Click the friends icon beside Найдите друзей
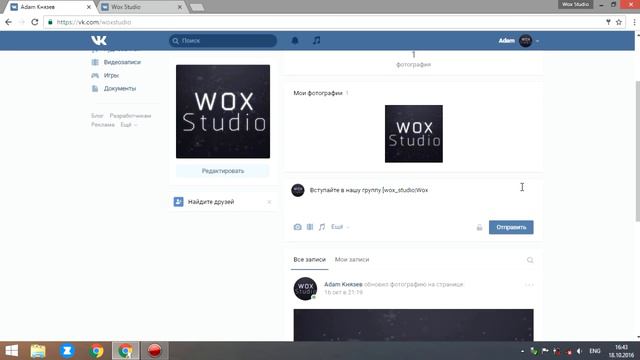640x360 pixels. (x=178, y=202)
